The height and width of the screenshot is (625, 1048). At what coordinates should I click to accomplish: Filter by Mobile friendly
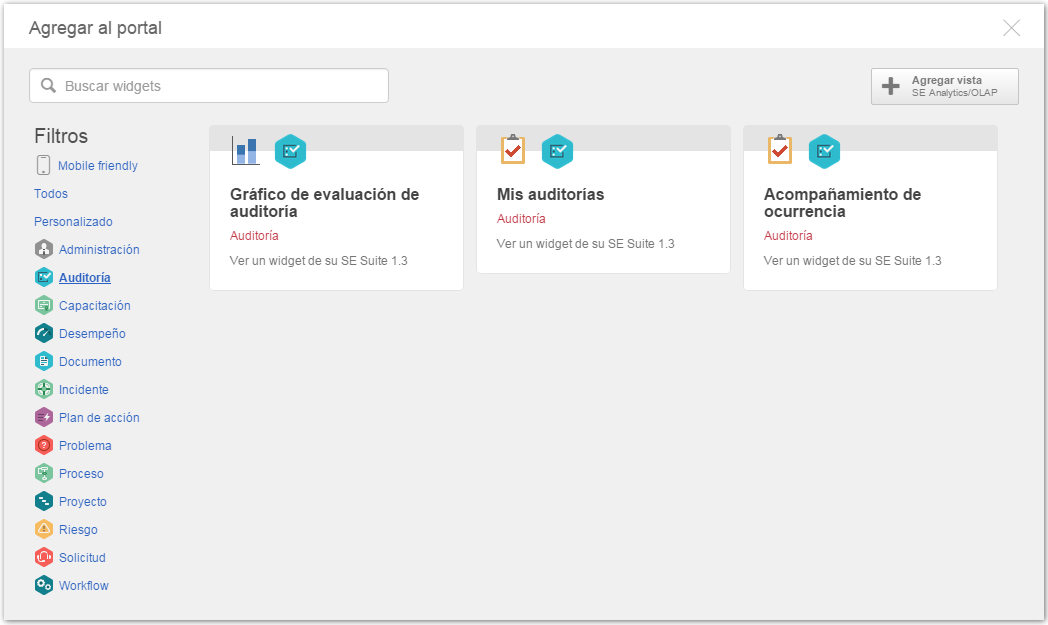pyautogui.click(x=98, y=166)
